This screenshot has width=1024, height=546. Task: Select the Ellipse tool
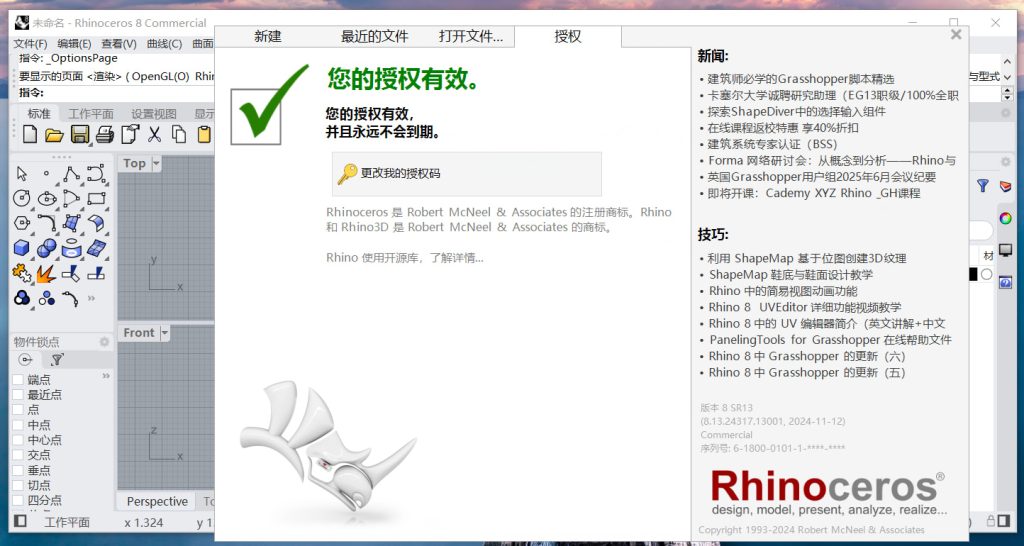pos(46,199)
